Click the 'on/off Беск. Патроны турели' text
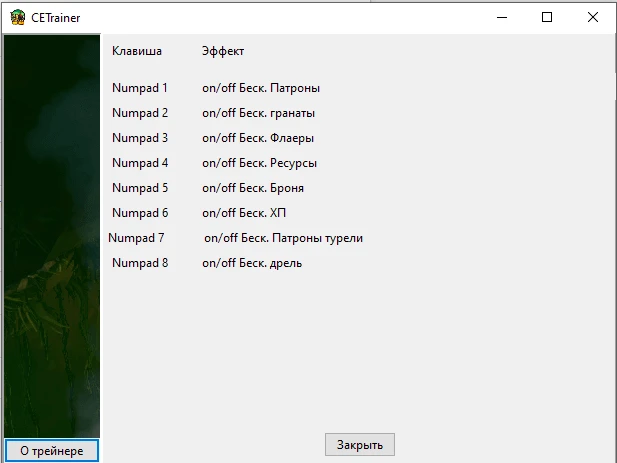 click(x=283, y=238)
